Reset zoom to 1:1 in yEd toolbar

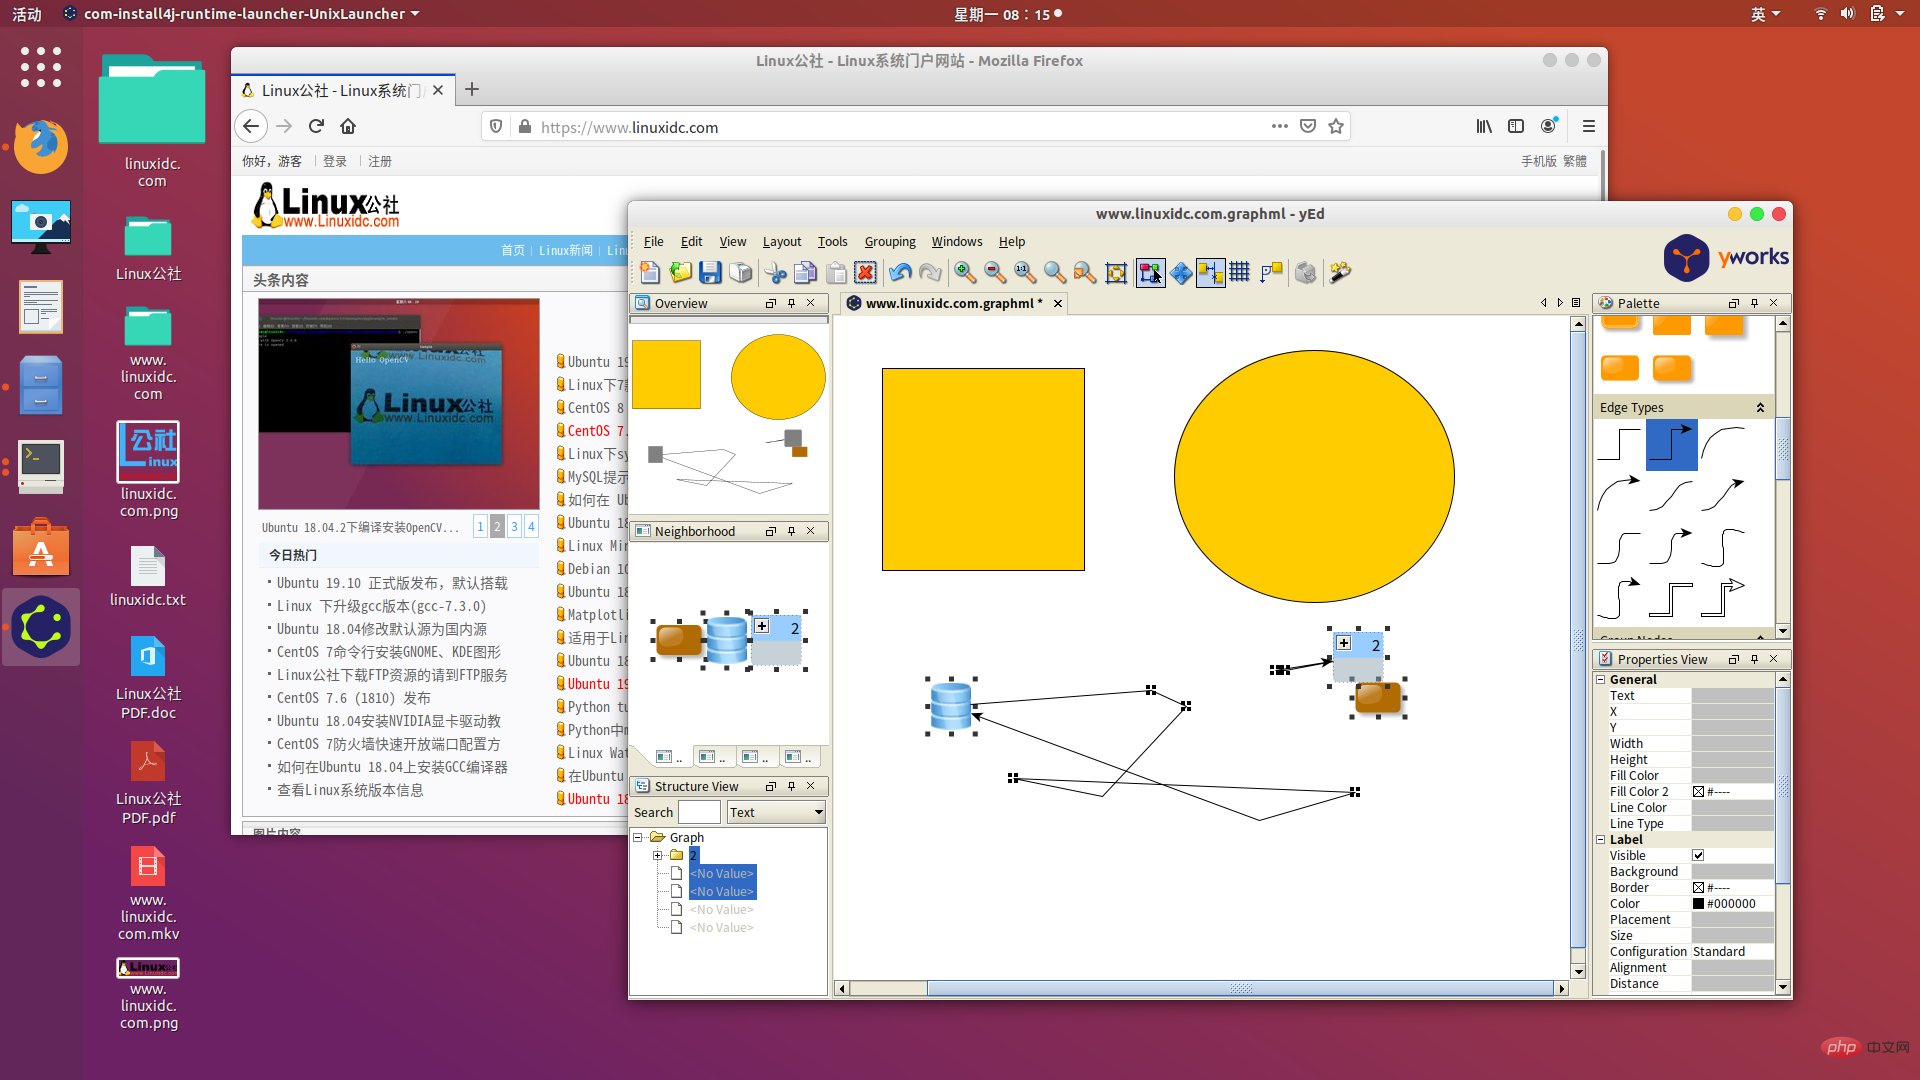coord(1025,272)
